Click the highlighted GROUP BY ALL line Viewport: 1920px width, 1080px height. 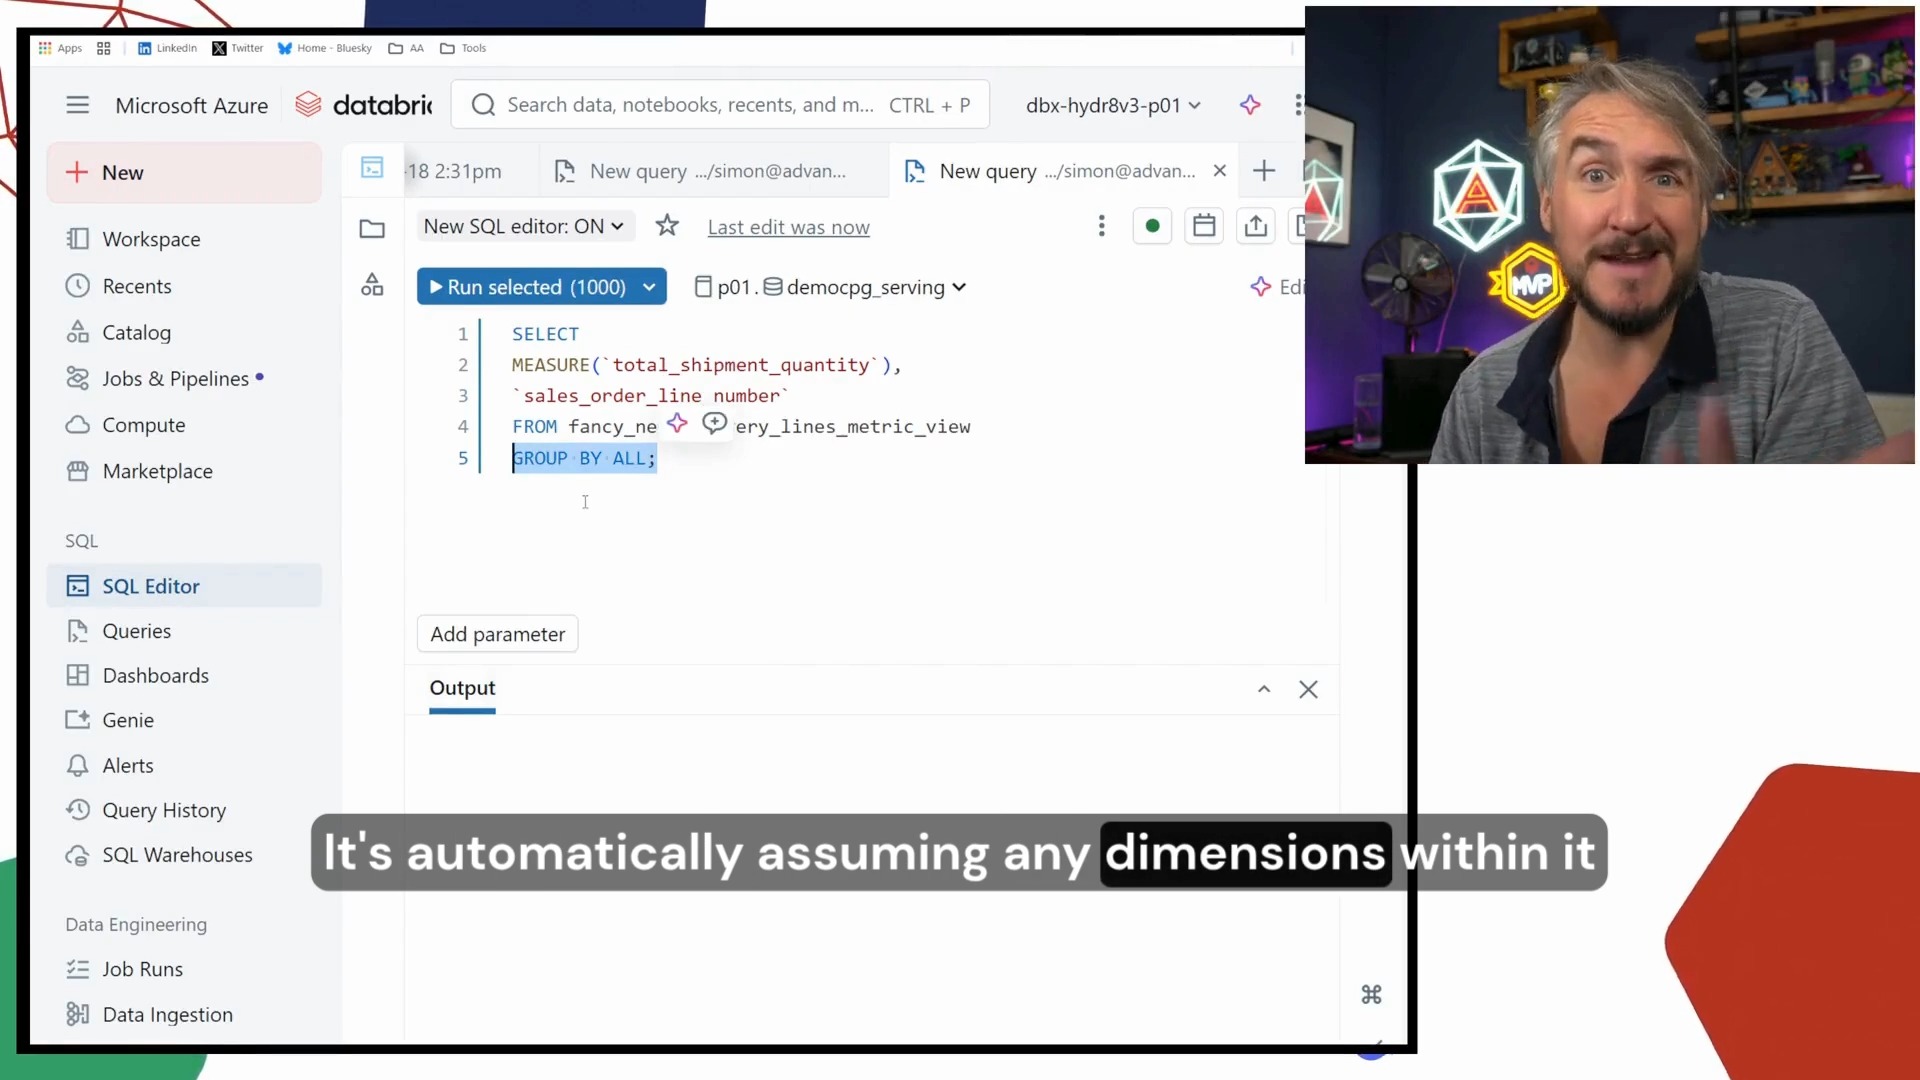584,458
